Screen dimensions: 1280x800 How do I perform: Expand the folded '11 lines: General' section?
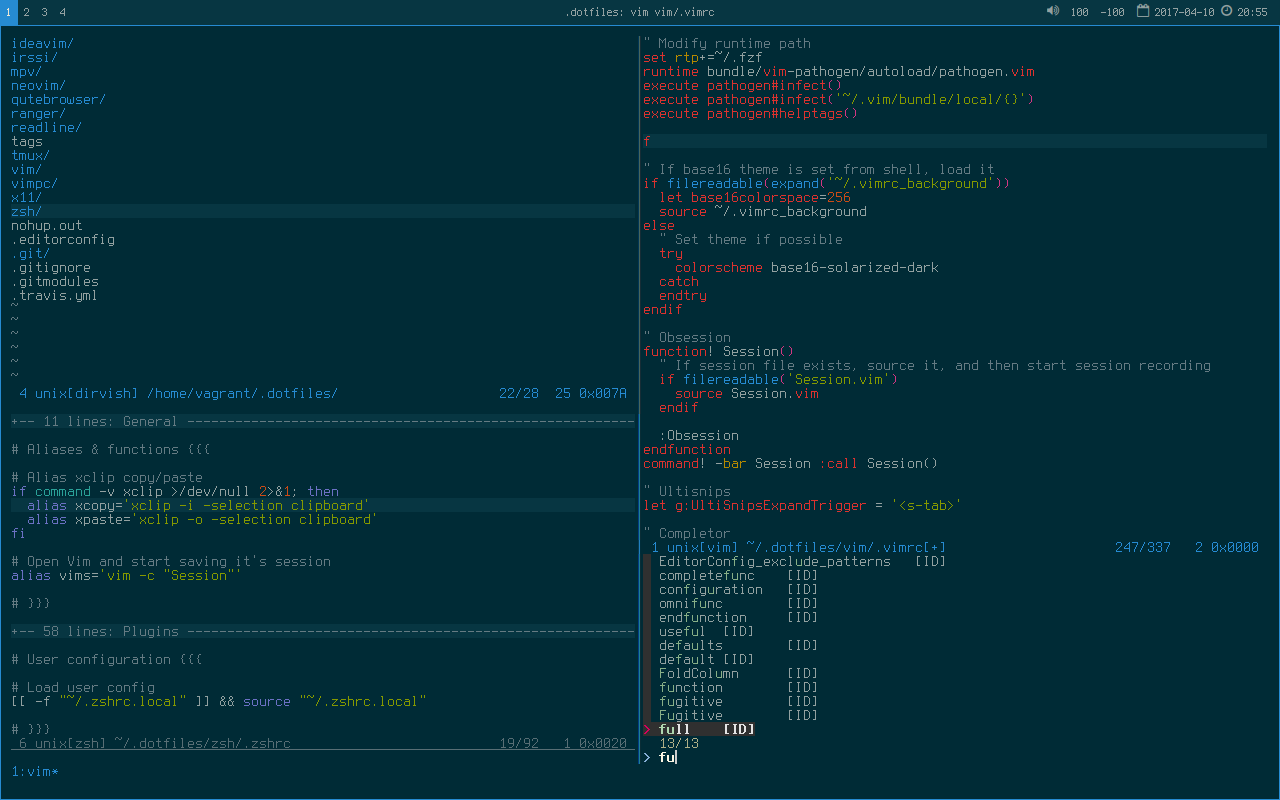click(323, 421)
